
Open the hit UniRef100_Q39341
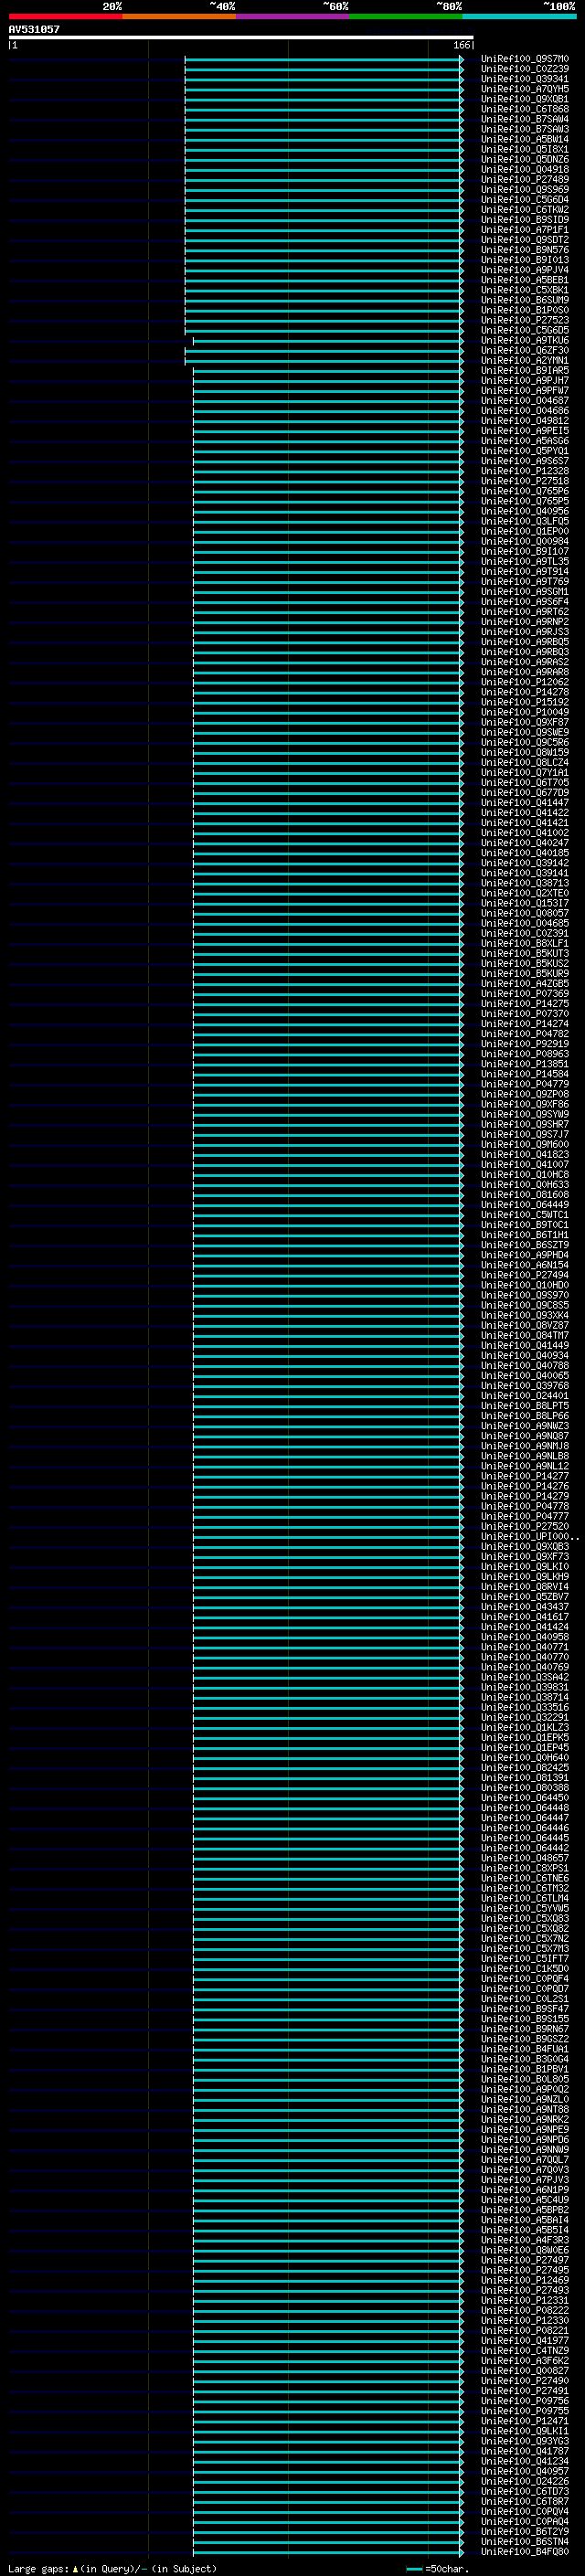pos(525,79)
